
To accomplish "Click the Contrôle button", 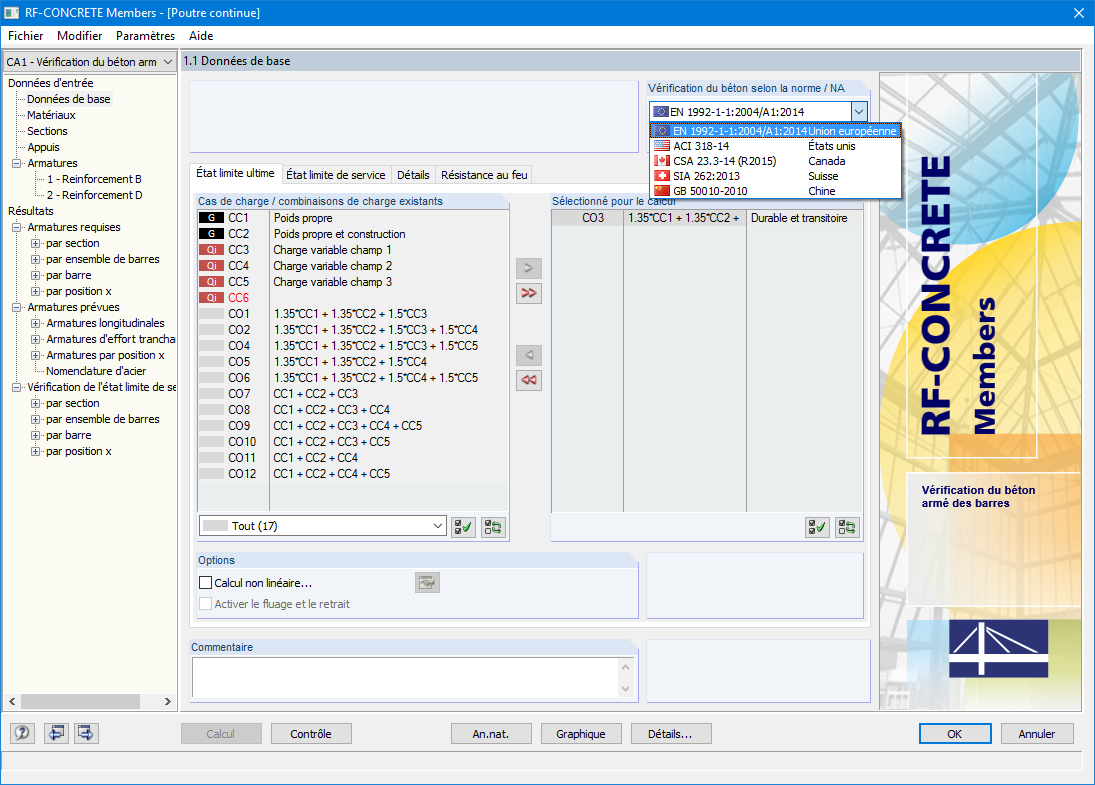I will click(311, 734).
